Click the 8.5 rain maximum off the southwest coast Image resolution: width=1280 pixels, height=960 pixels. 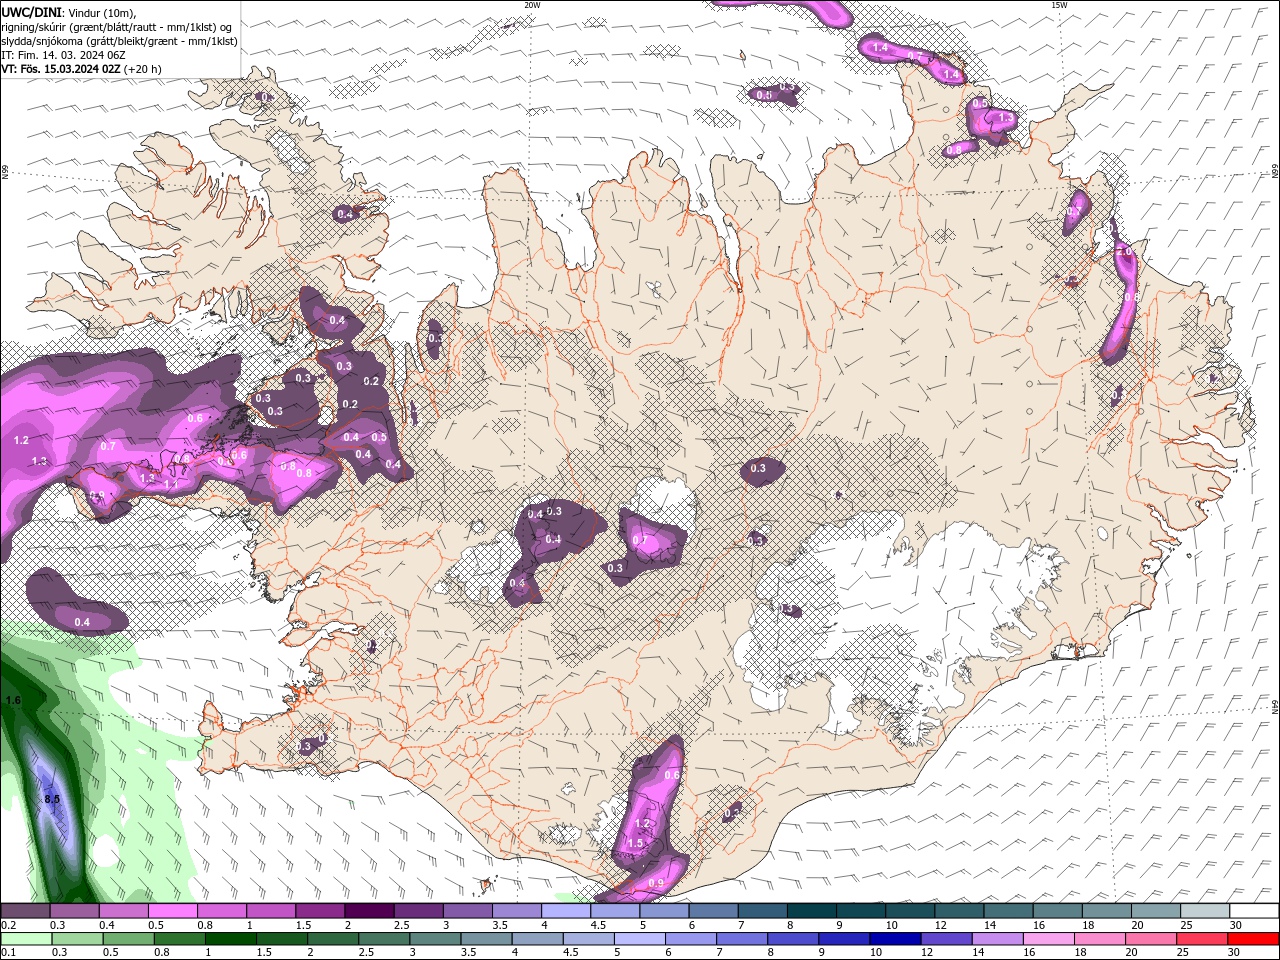52,799
